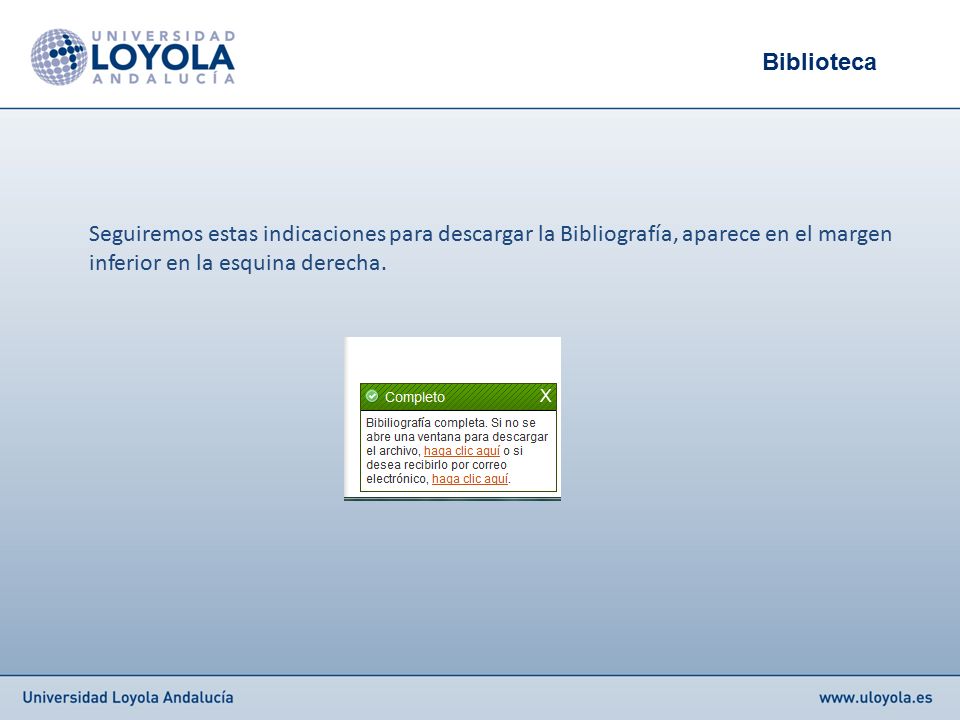Click first 'haga clic aquí' link to download file
960x720 pixels.
tap(462, 451)
